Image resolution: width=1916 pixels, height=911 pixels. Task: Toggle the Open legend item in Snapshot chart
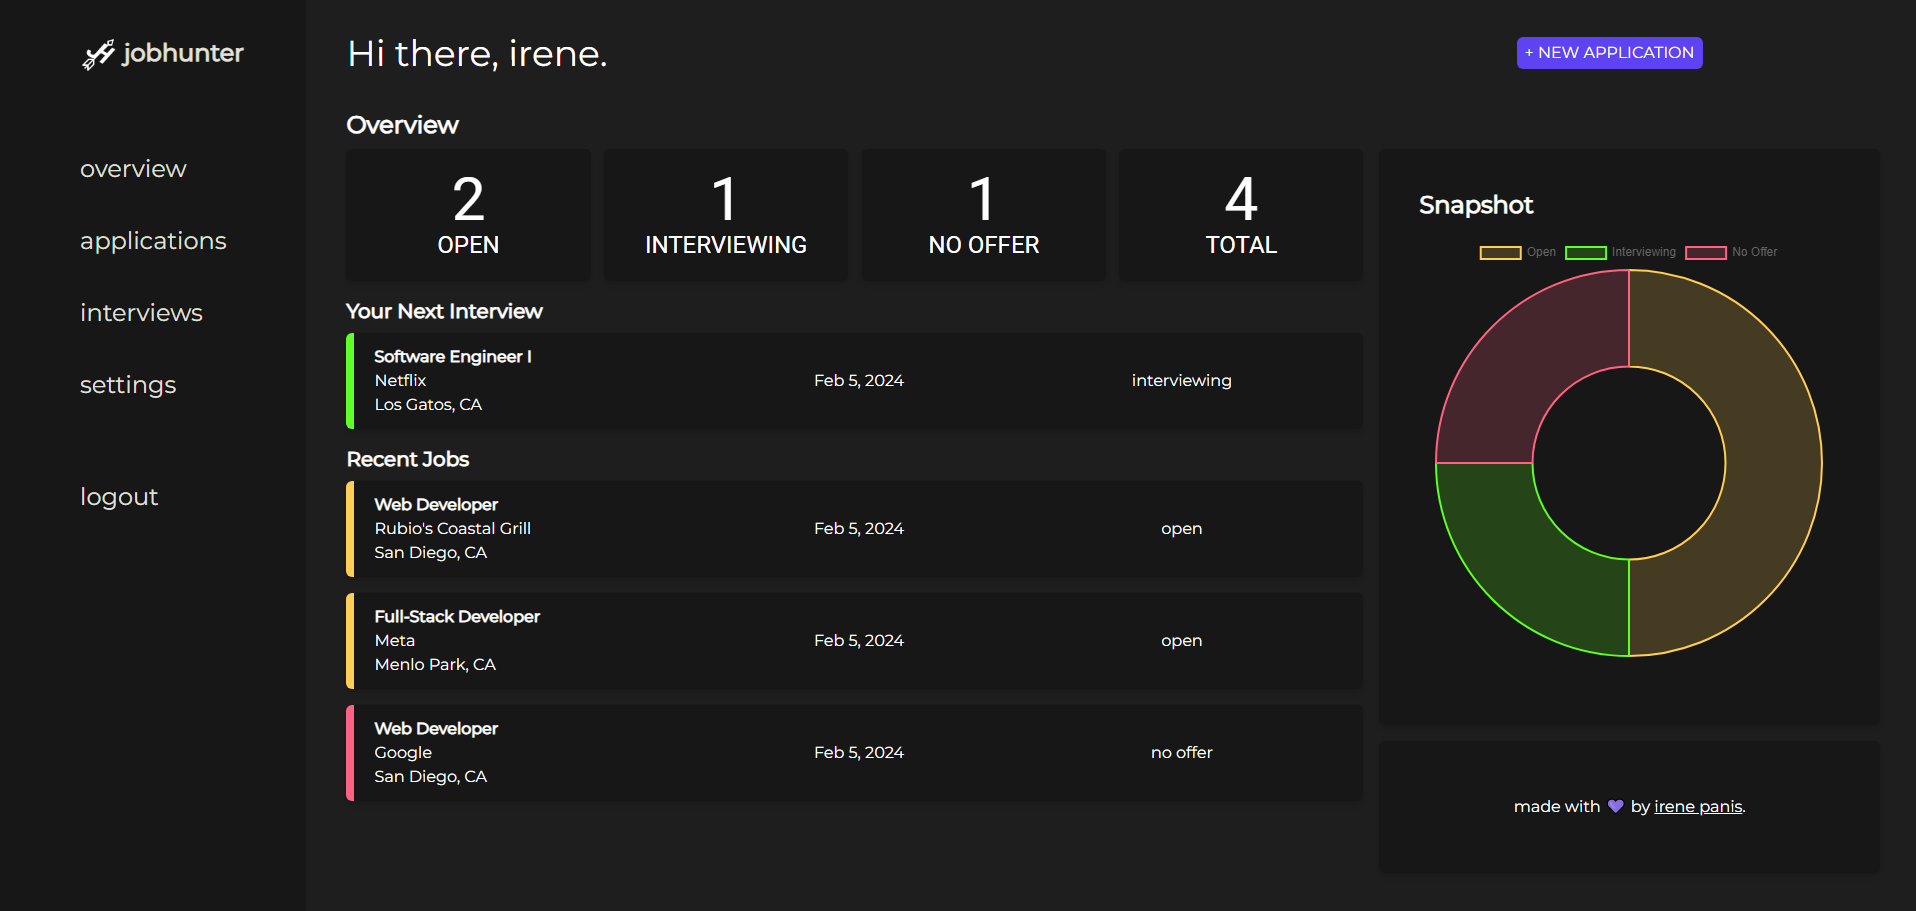point(1518,252)
